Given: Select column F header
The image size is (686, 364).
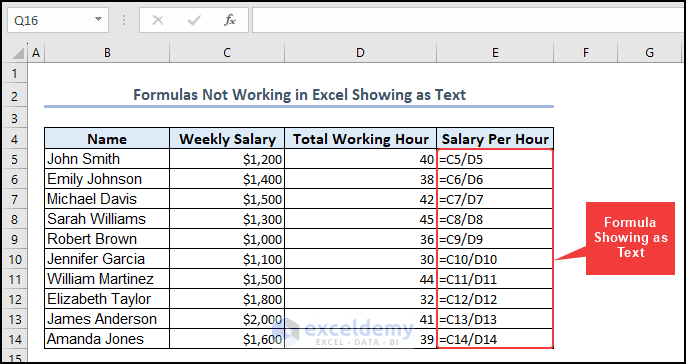Looking at the screenshot, I should tap(586, 53).
